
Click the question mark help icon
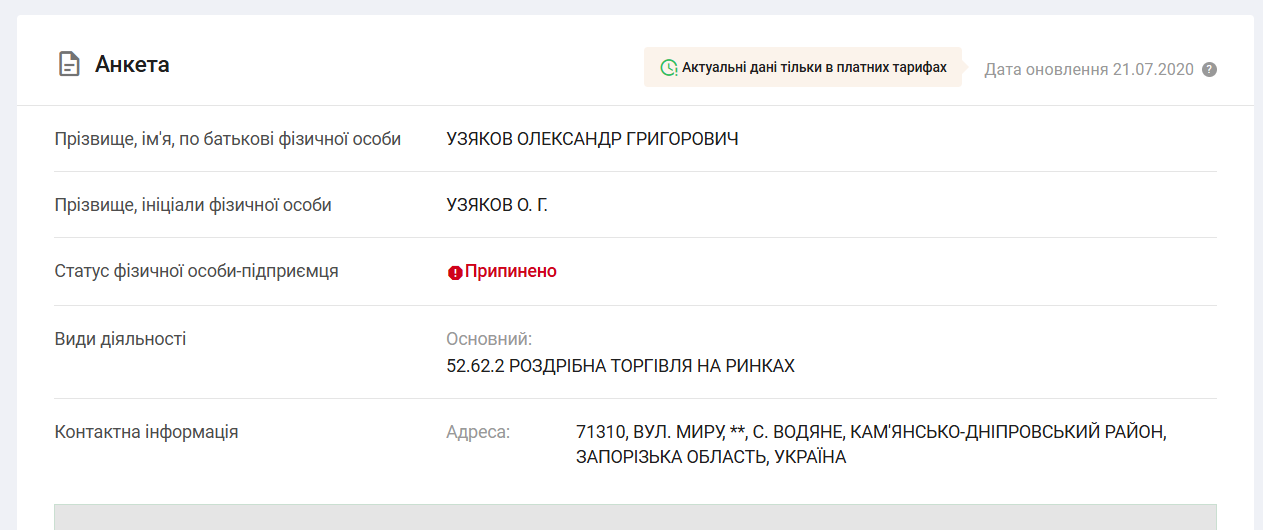(1209, 70)
